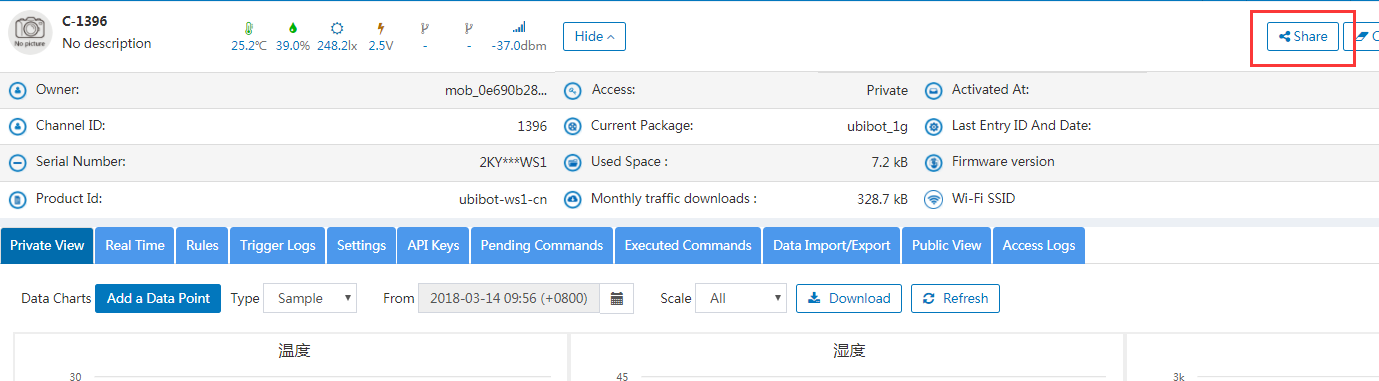Viewport: 1379px width, 381px height.
Task: Click the 25.2℃ temperature reading
Action: (x=249, y=46)
